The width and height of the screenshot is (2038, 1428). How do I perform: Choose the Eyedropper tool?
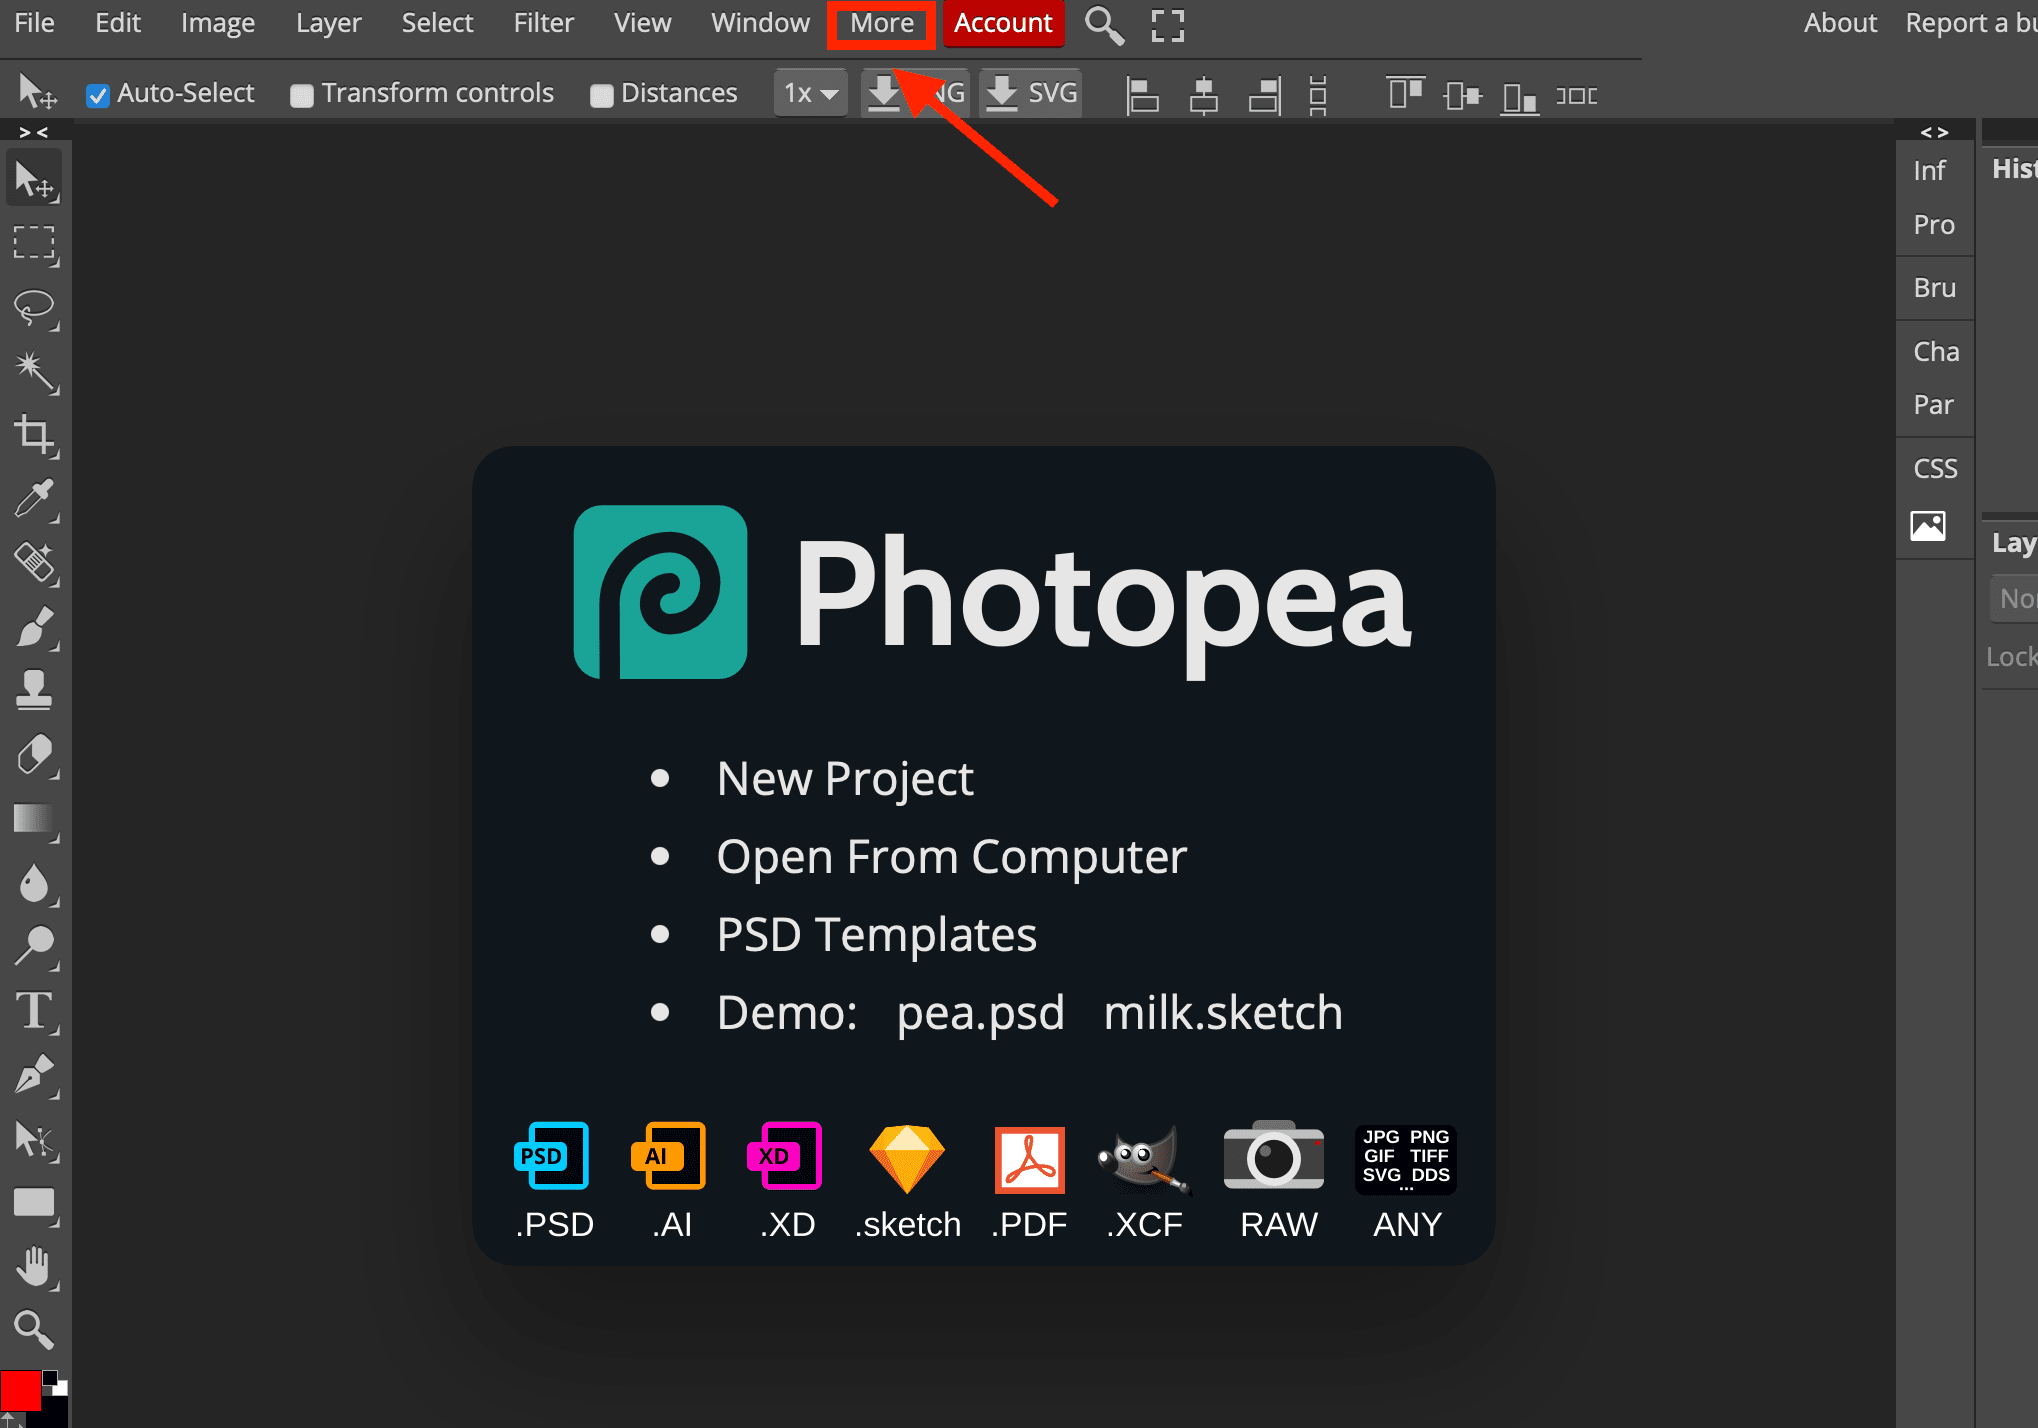(34, 499)
